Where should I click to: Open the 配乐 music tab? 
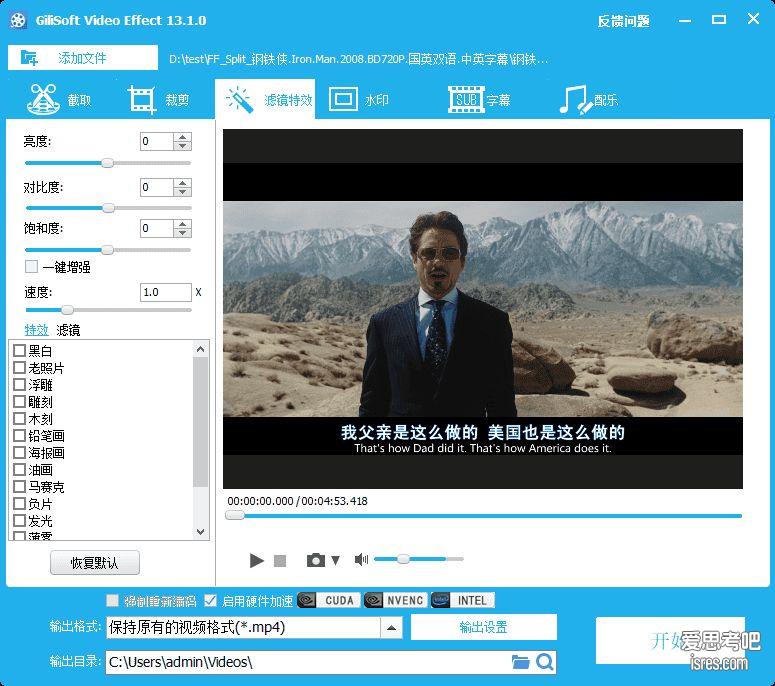[588, 99]
